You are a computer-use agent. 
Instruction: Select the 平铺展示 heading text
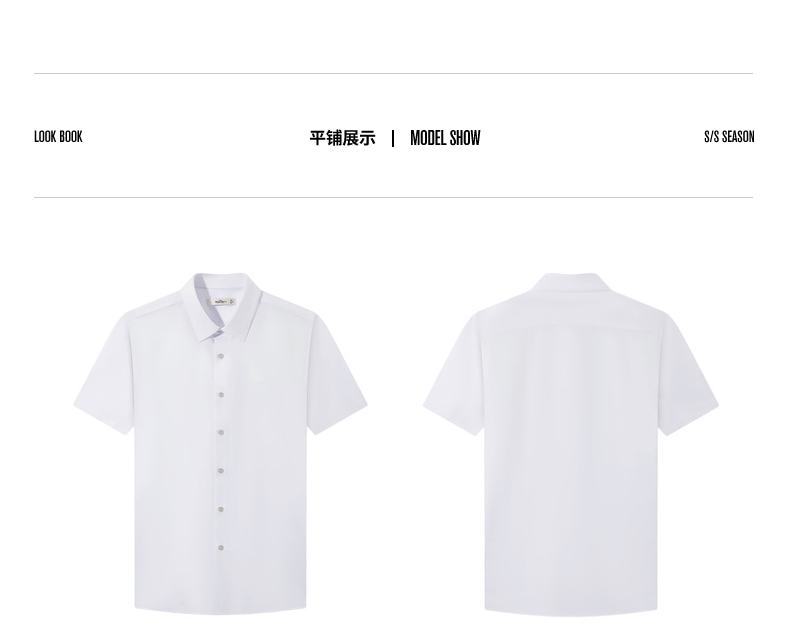343,138
